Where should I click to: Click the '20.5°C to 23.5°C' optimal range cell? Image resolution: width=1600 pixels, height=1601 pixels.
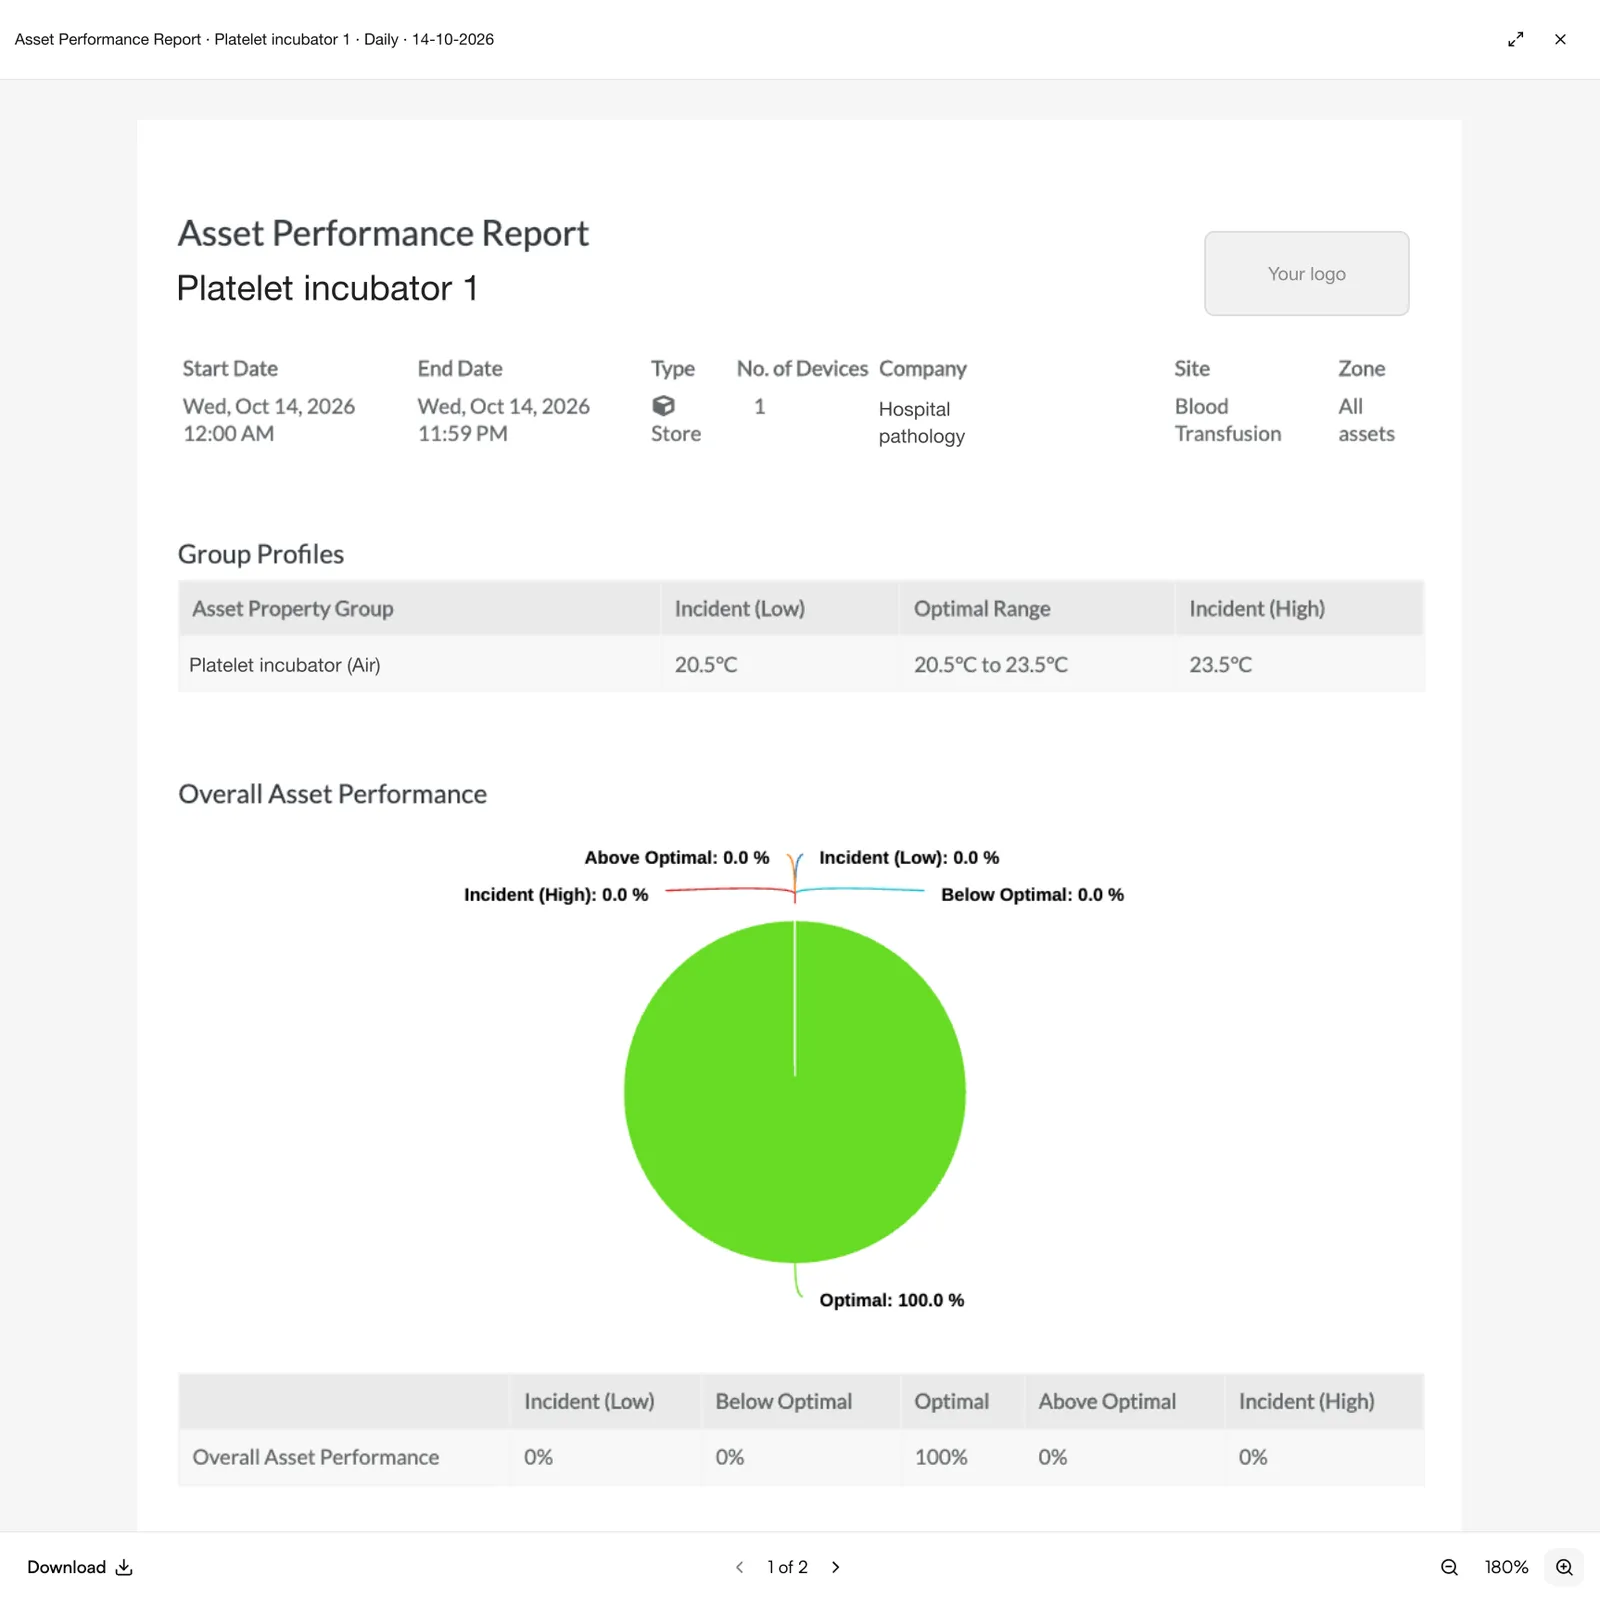tap(1035, 665)
